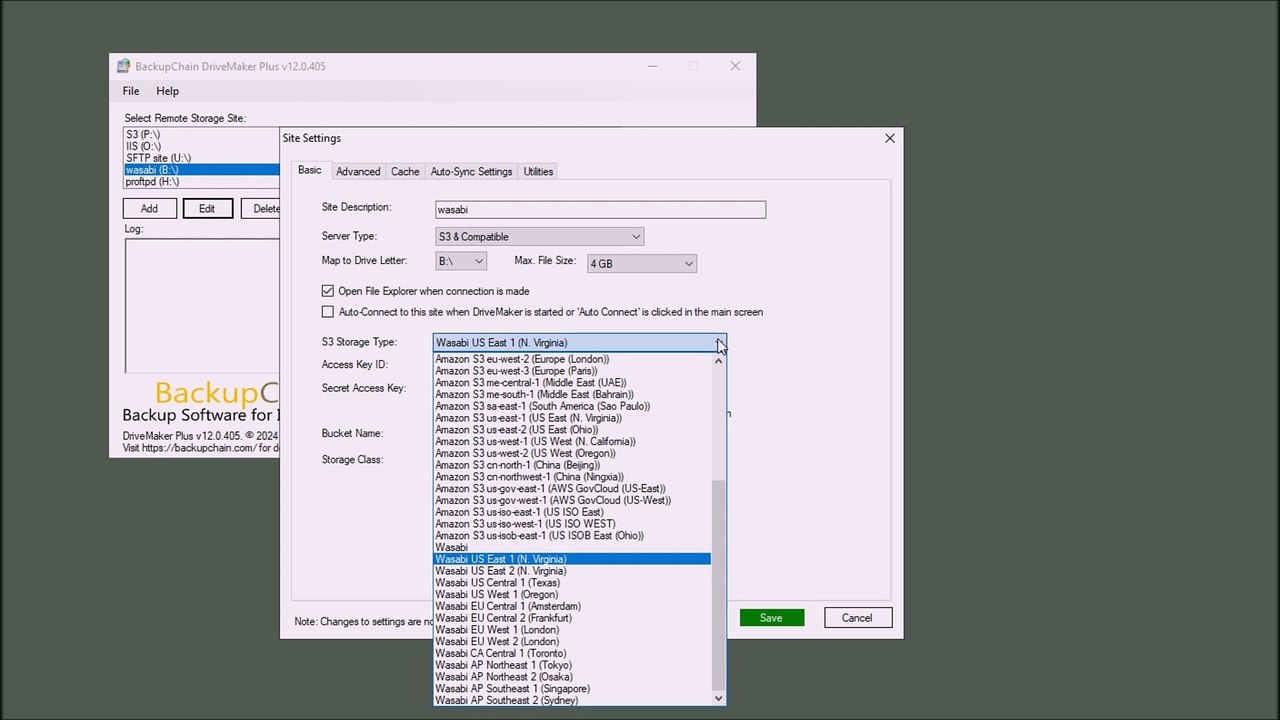Close the Site Settings dialog
Screen dimensions: 1280x720
tap(889, 138)
